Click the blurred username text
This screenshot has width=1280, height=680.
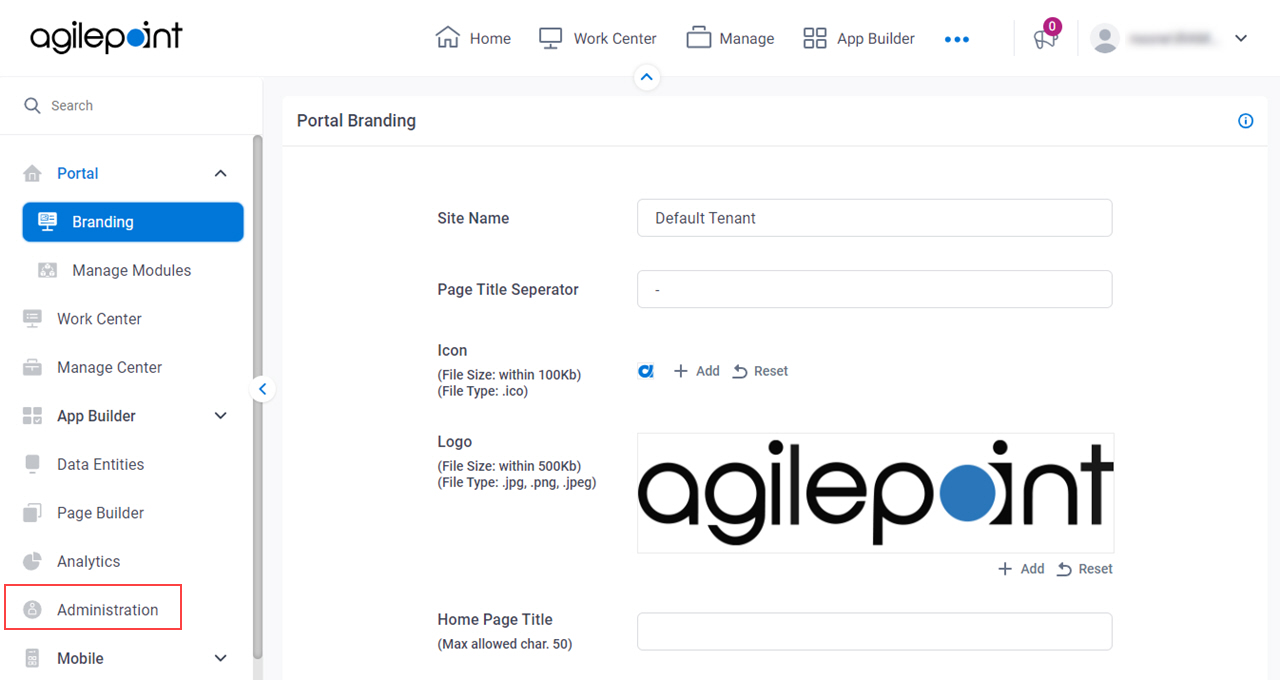[1175, 39]
